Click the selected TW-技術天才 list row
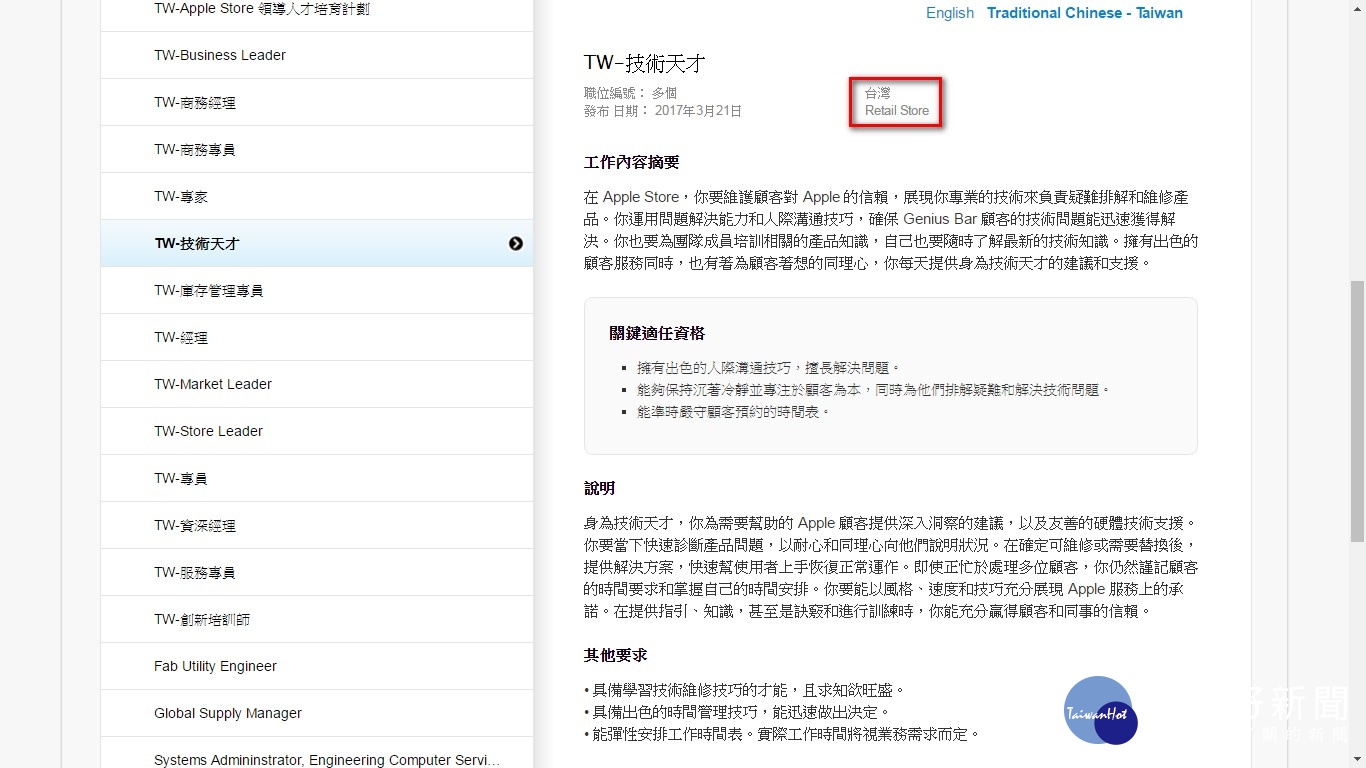Viewport: 1366px width, 768px height. click(316, 243)
